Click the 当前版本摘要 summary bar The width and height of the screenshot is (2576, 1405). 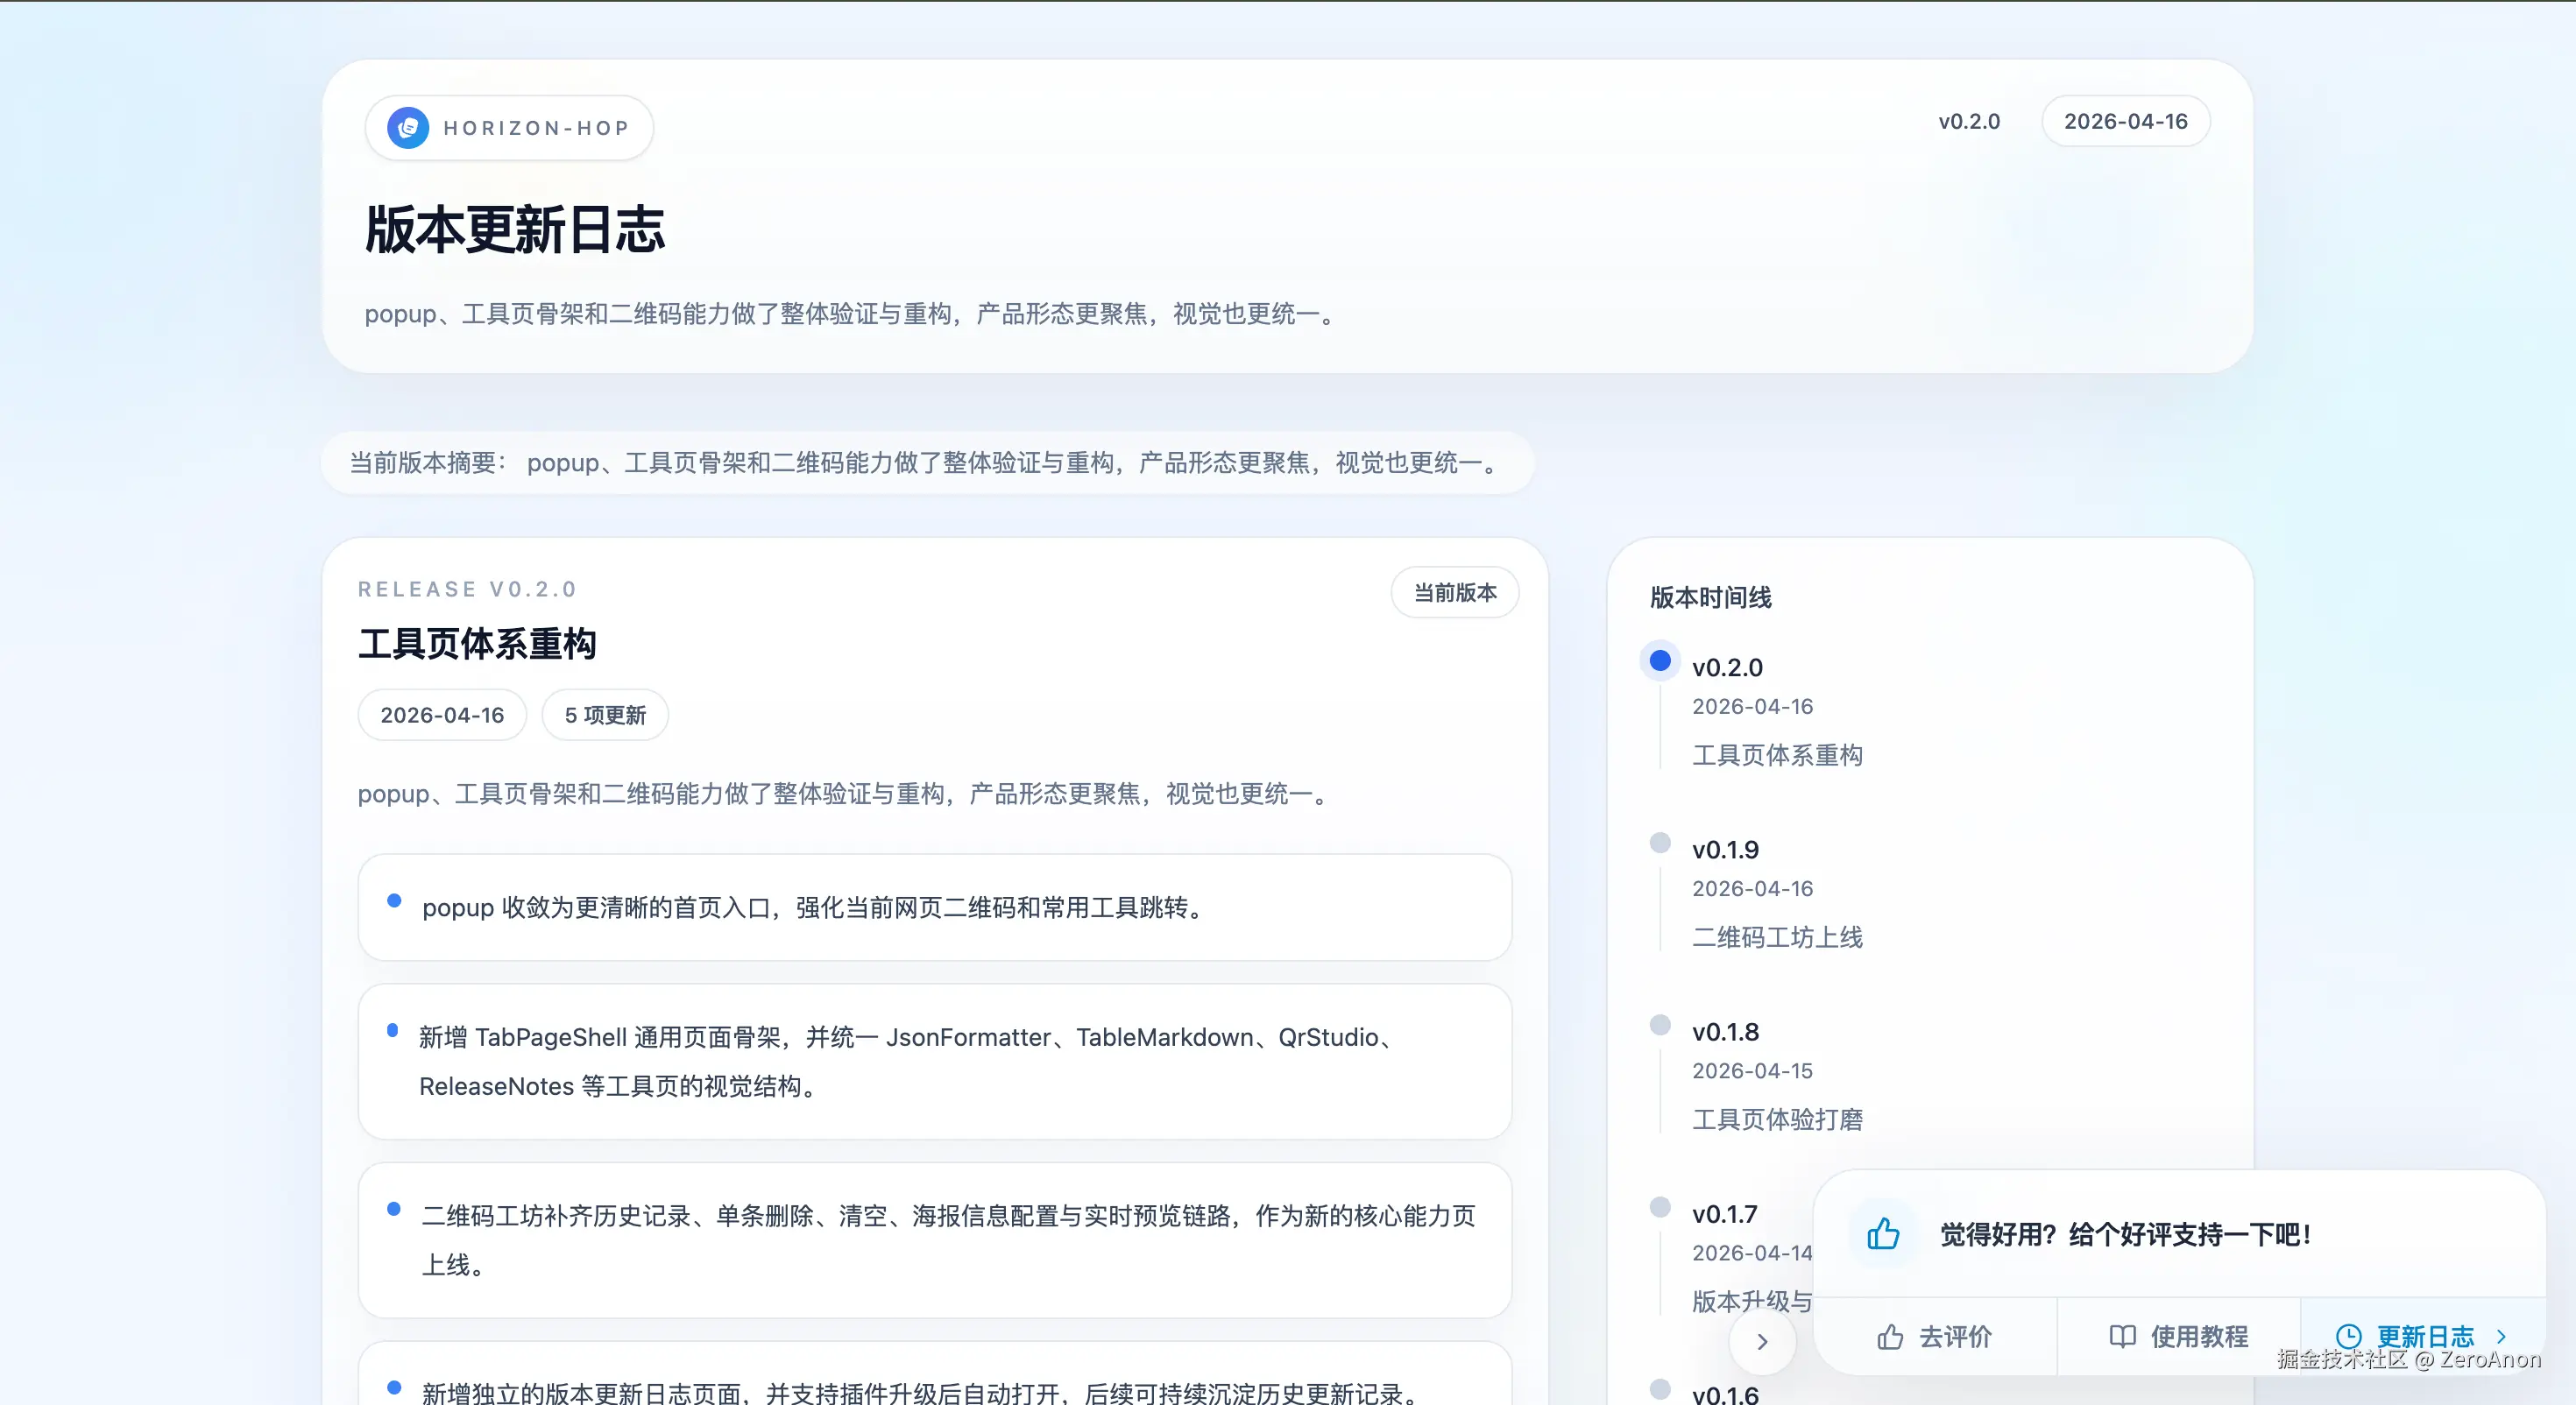pos(926,463)
